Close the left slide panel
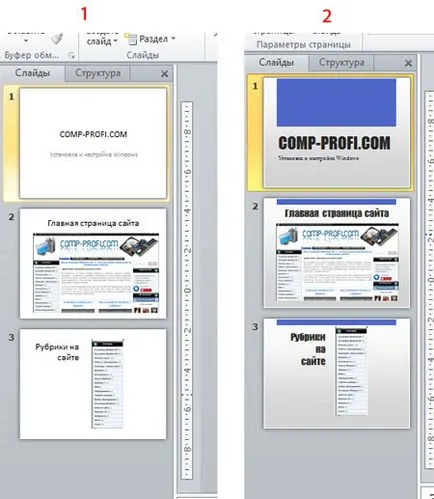 pyautogui.click(x=164, y=74)
